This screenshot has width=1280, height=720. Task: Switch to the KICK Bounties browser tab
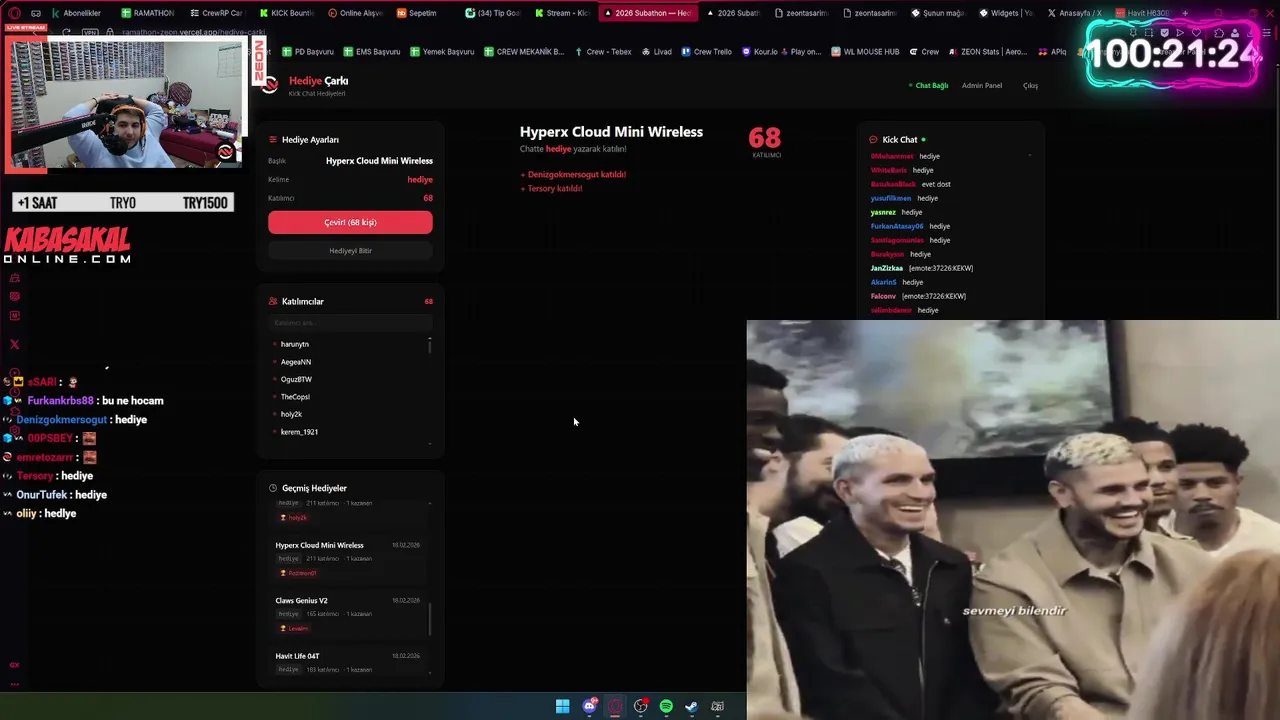point(285,13)
